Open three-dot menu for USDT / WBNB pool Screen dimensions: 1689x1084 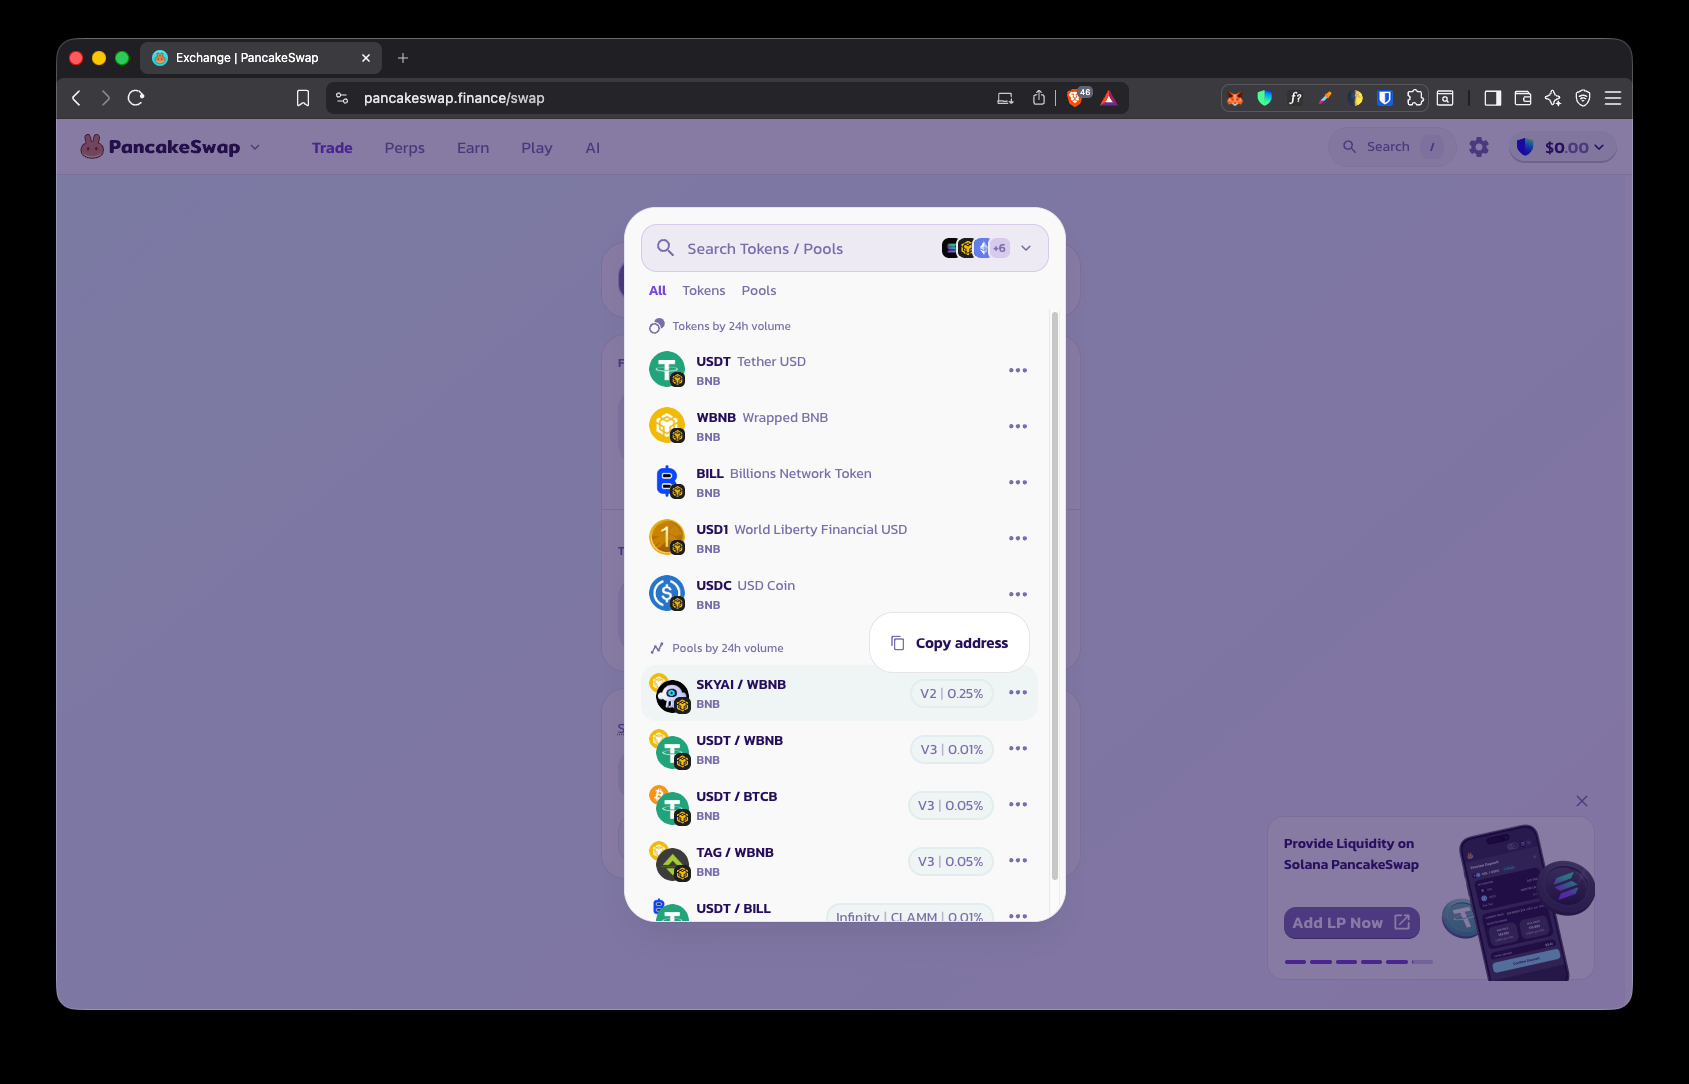tap(1018, 748)
